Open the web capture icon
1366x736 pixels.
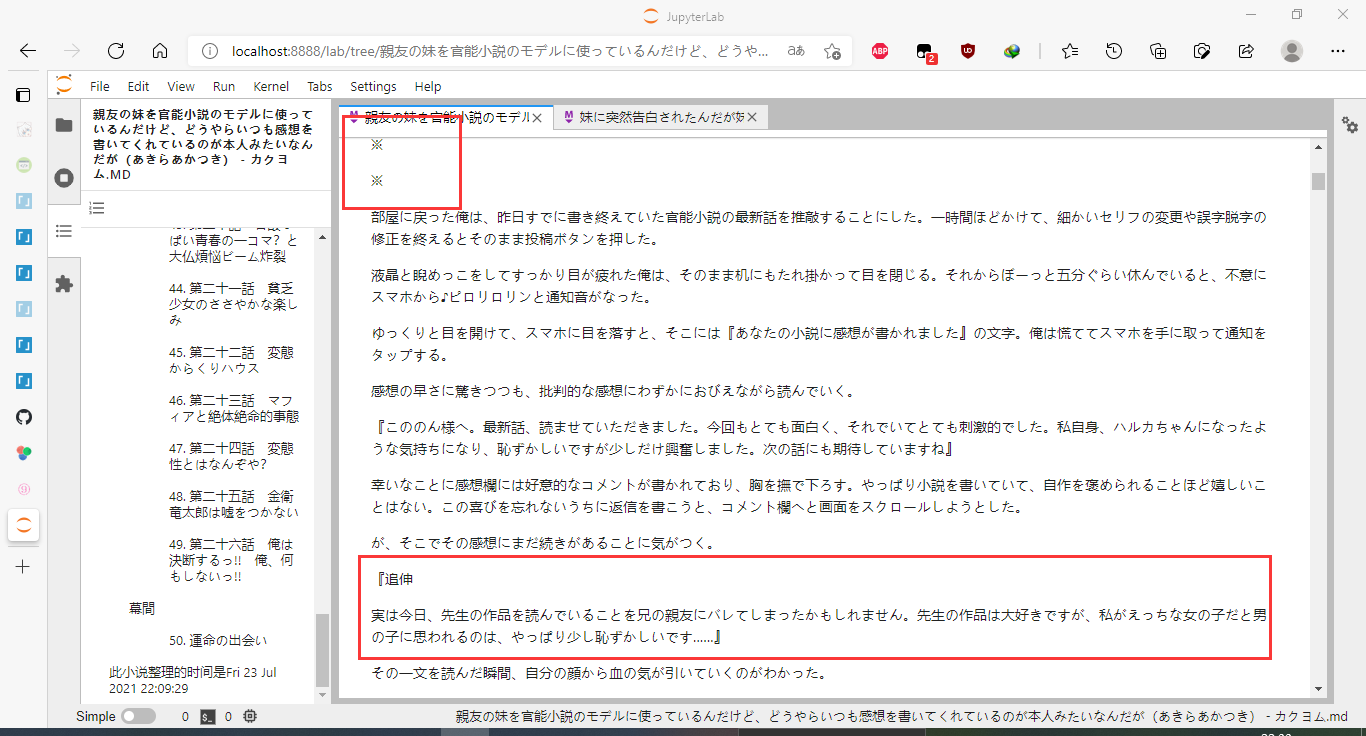pos(1202,51)
